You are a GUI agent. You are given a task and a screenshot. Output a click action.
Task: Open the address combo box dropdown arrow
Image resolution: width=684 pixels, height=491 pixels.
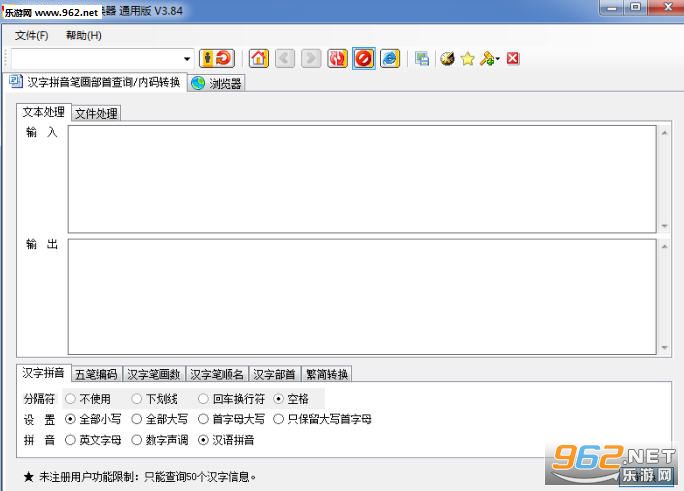coord(187,59)
